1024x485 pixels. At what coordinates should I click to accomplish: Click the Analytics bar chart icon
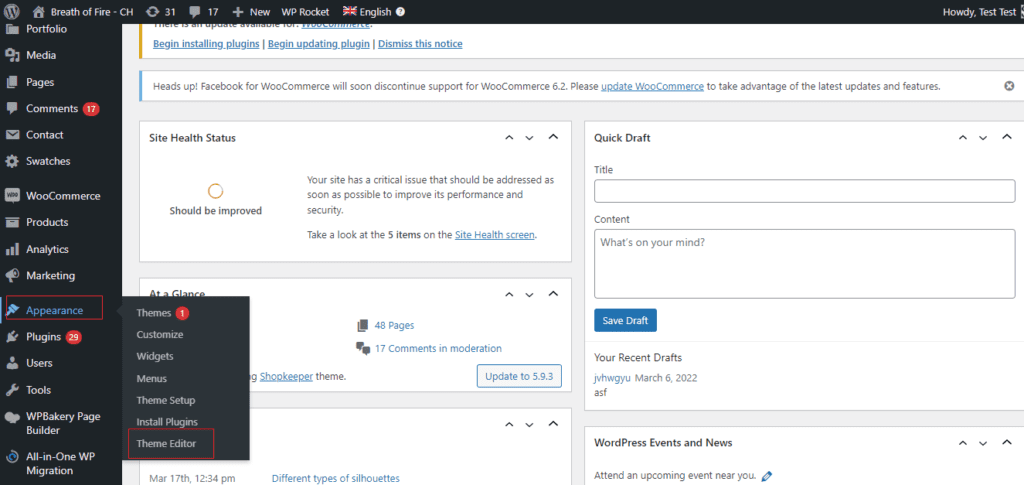pos(12,249)
